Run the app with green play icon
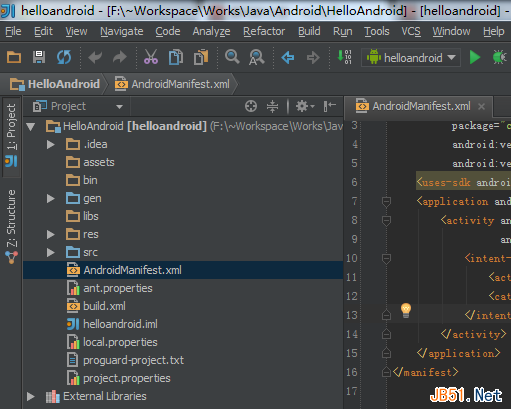This screenshot has height=409, width=511. pos(475,57)
